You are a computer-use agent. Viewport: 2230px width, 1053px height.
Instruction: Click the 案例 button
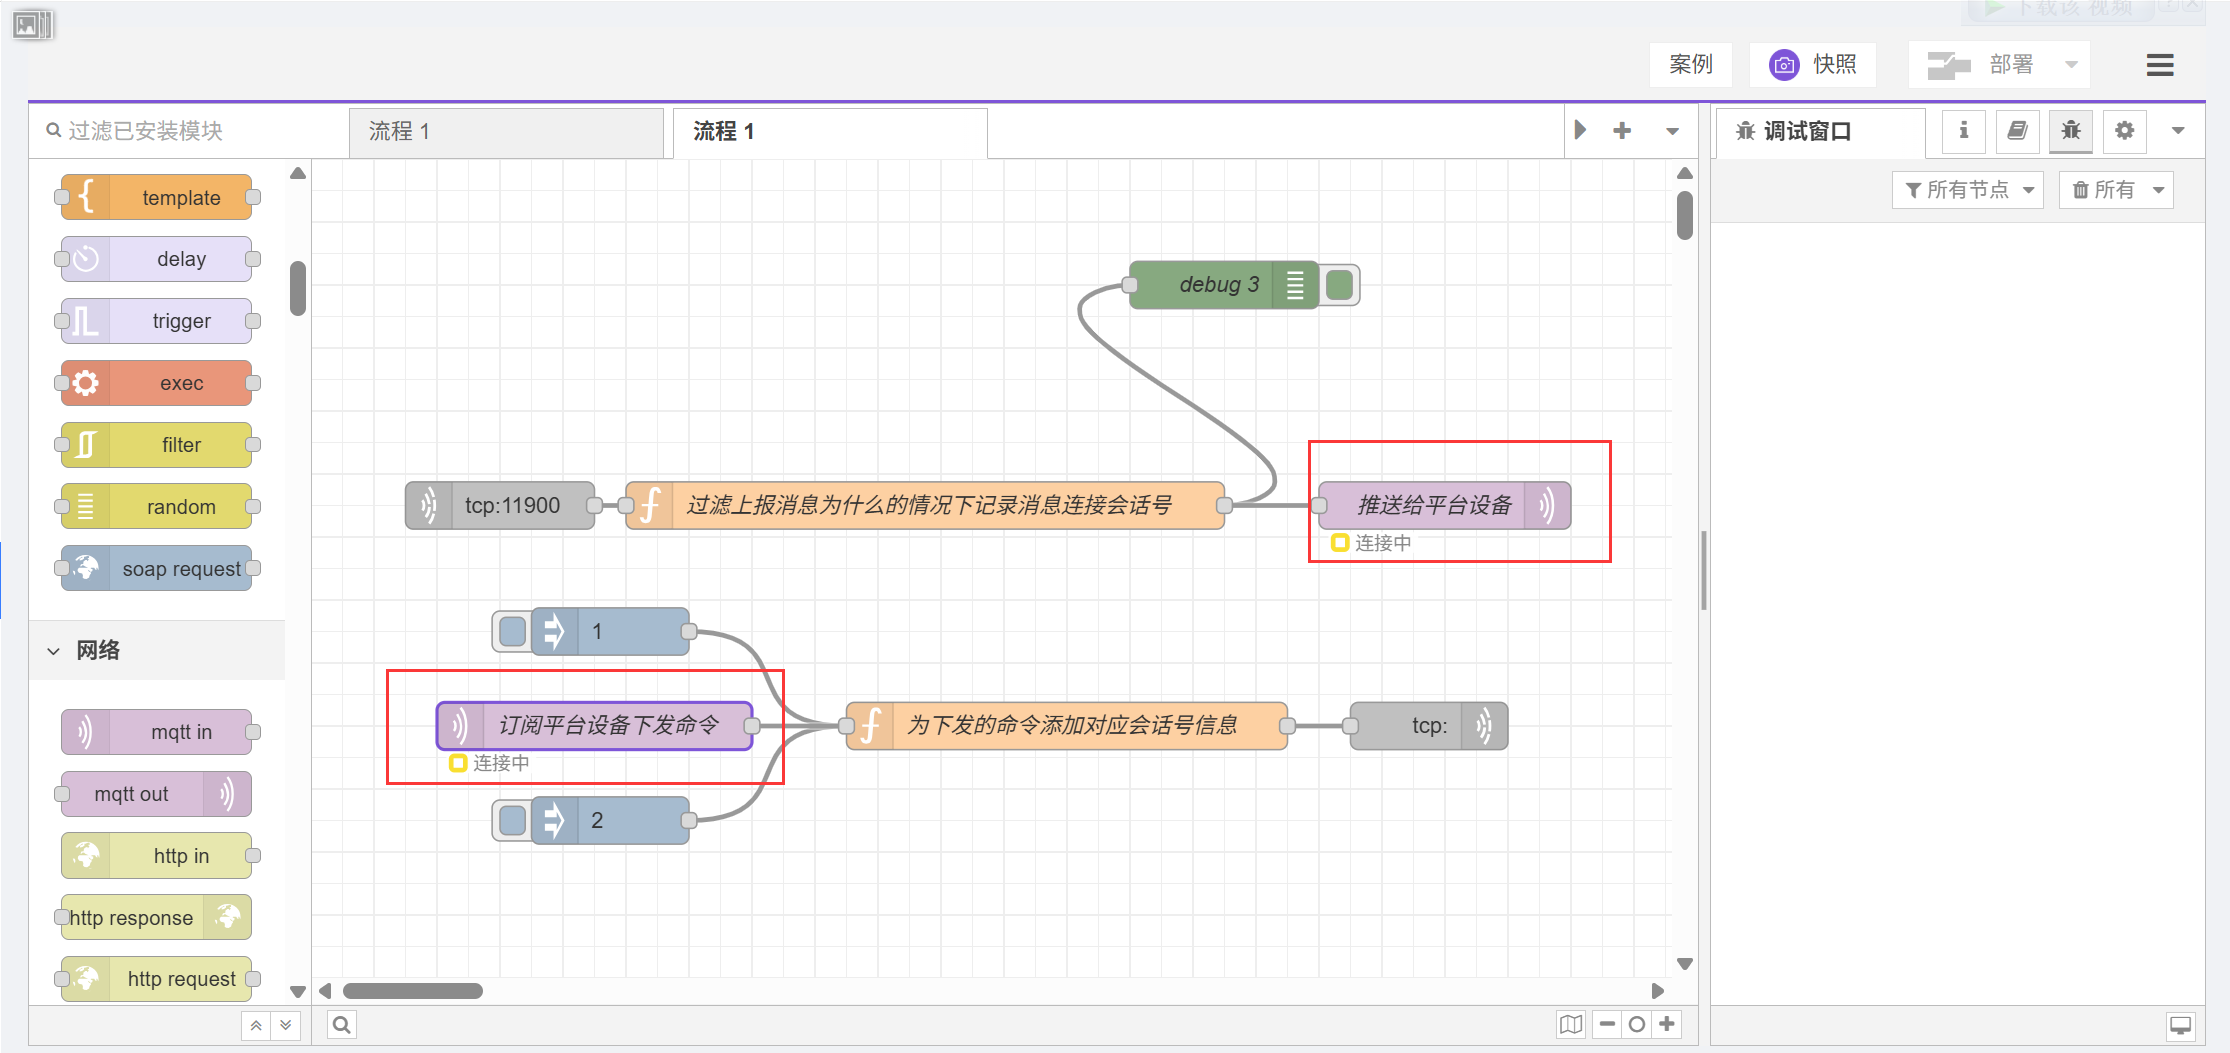coord(1690,65)
